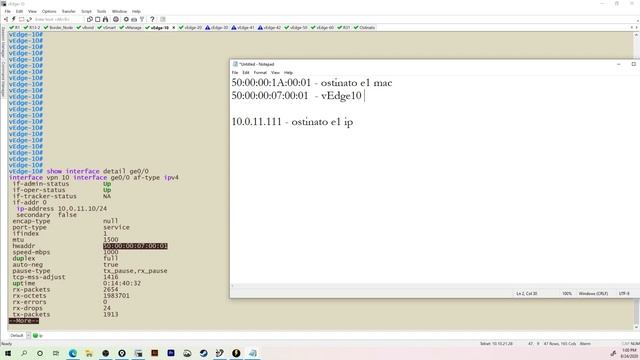Open Steam from the taskbar

click(x=203, y=353)
